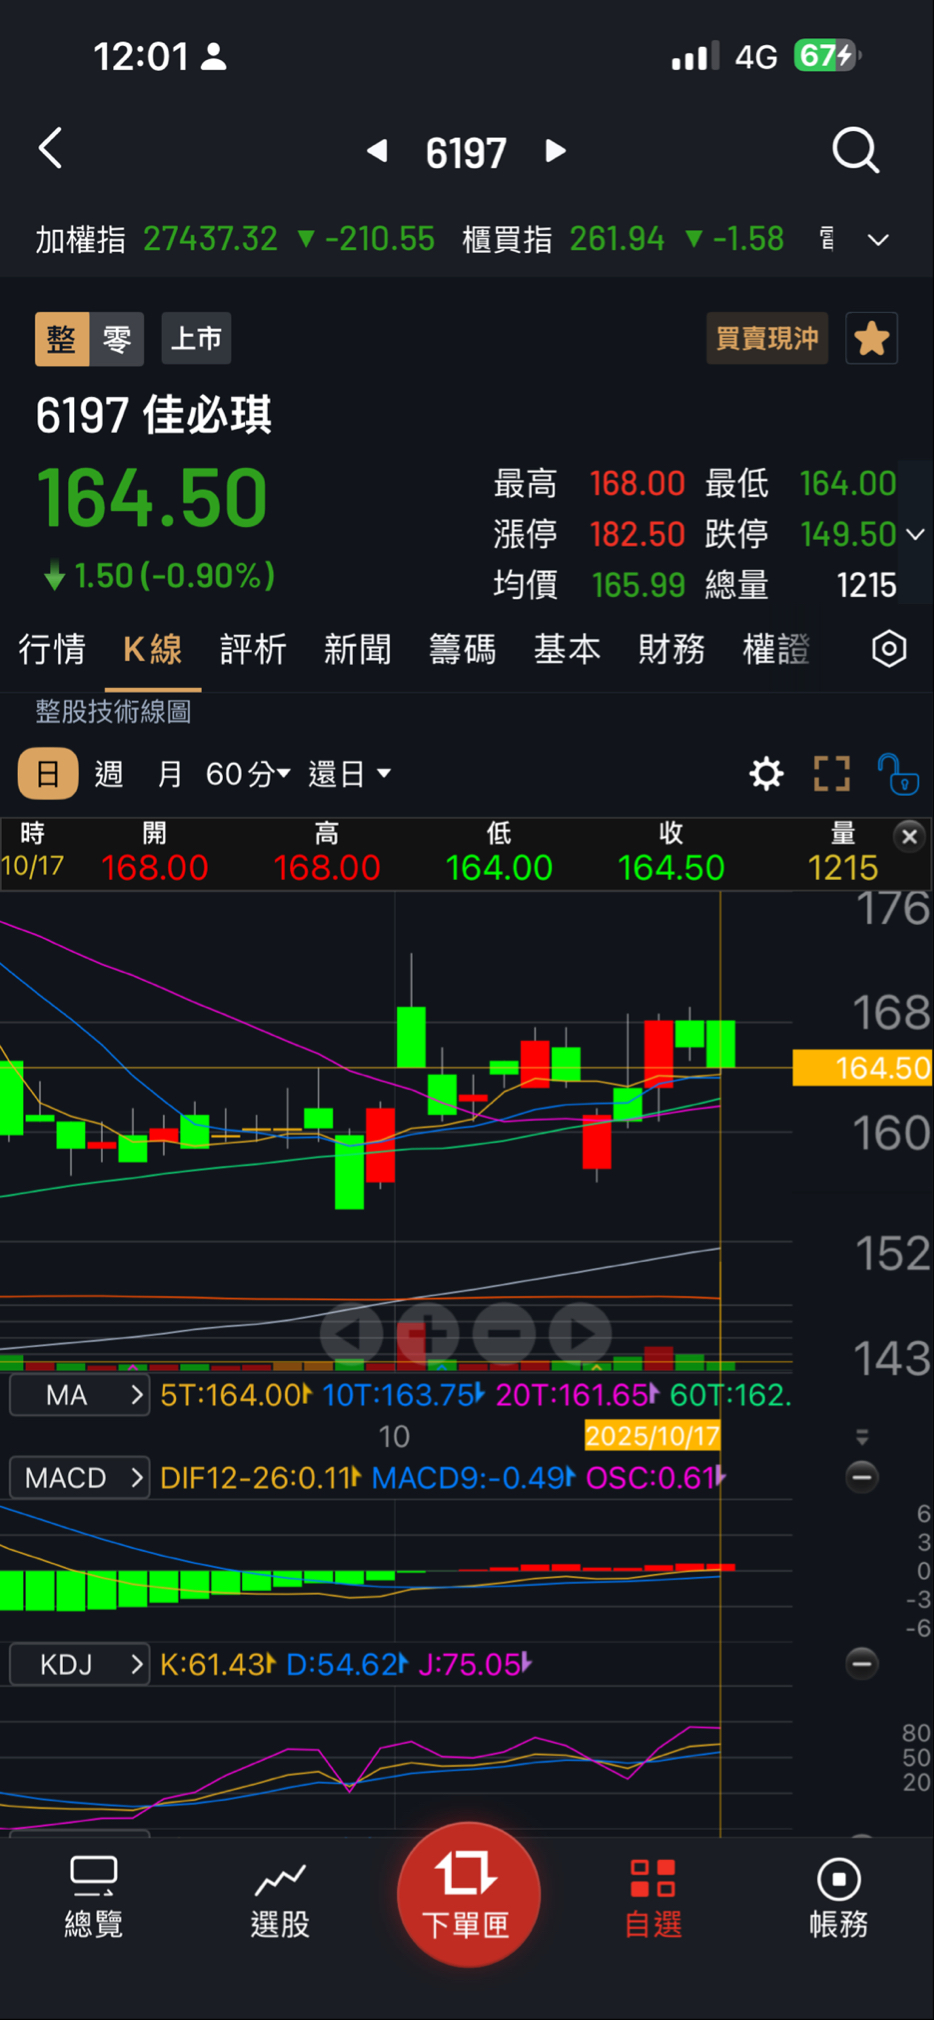Expand the price details chevron beside 跌停
This screenshot has height=2020, width=934.
point(915,535)
